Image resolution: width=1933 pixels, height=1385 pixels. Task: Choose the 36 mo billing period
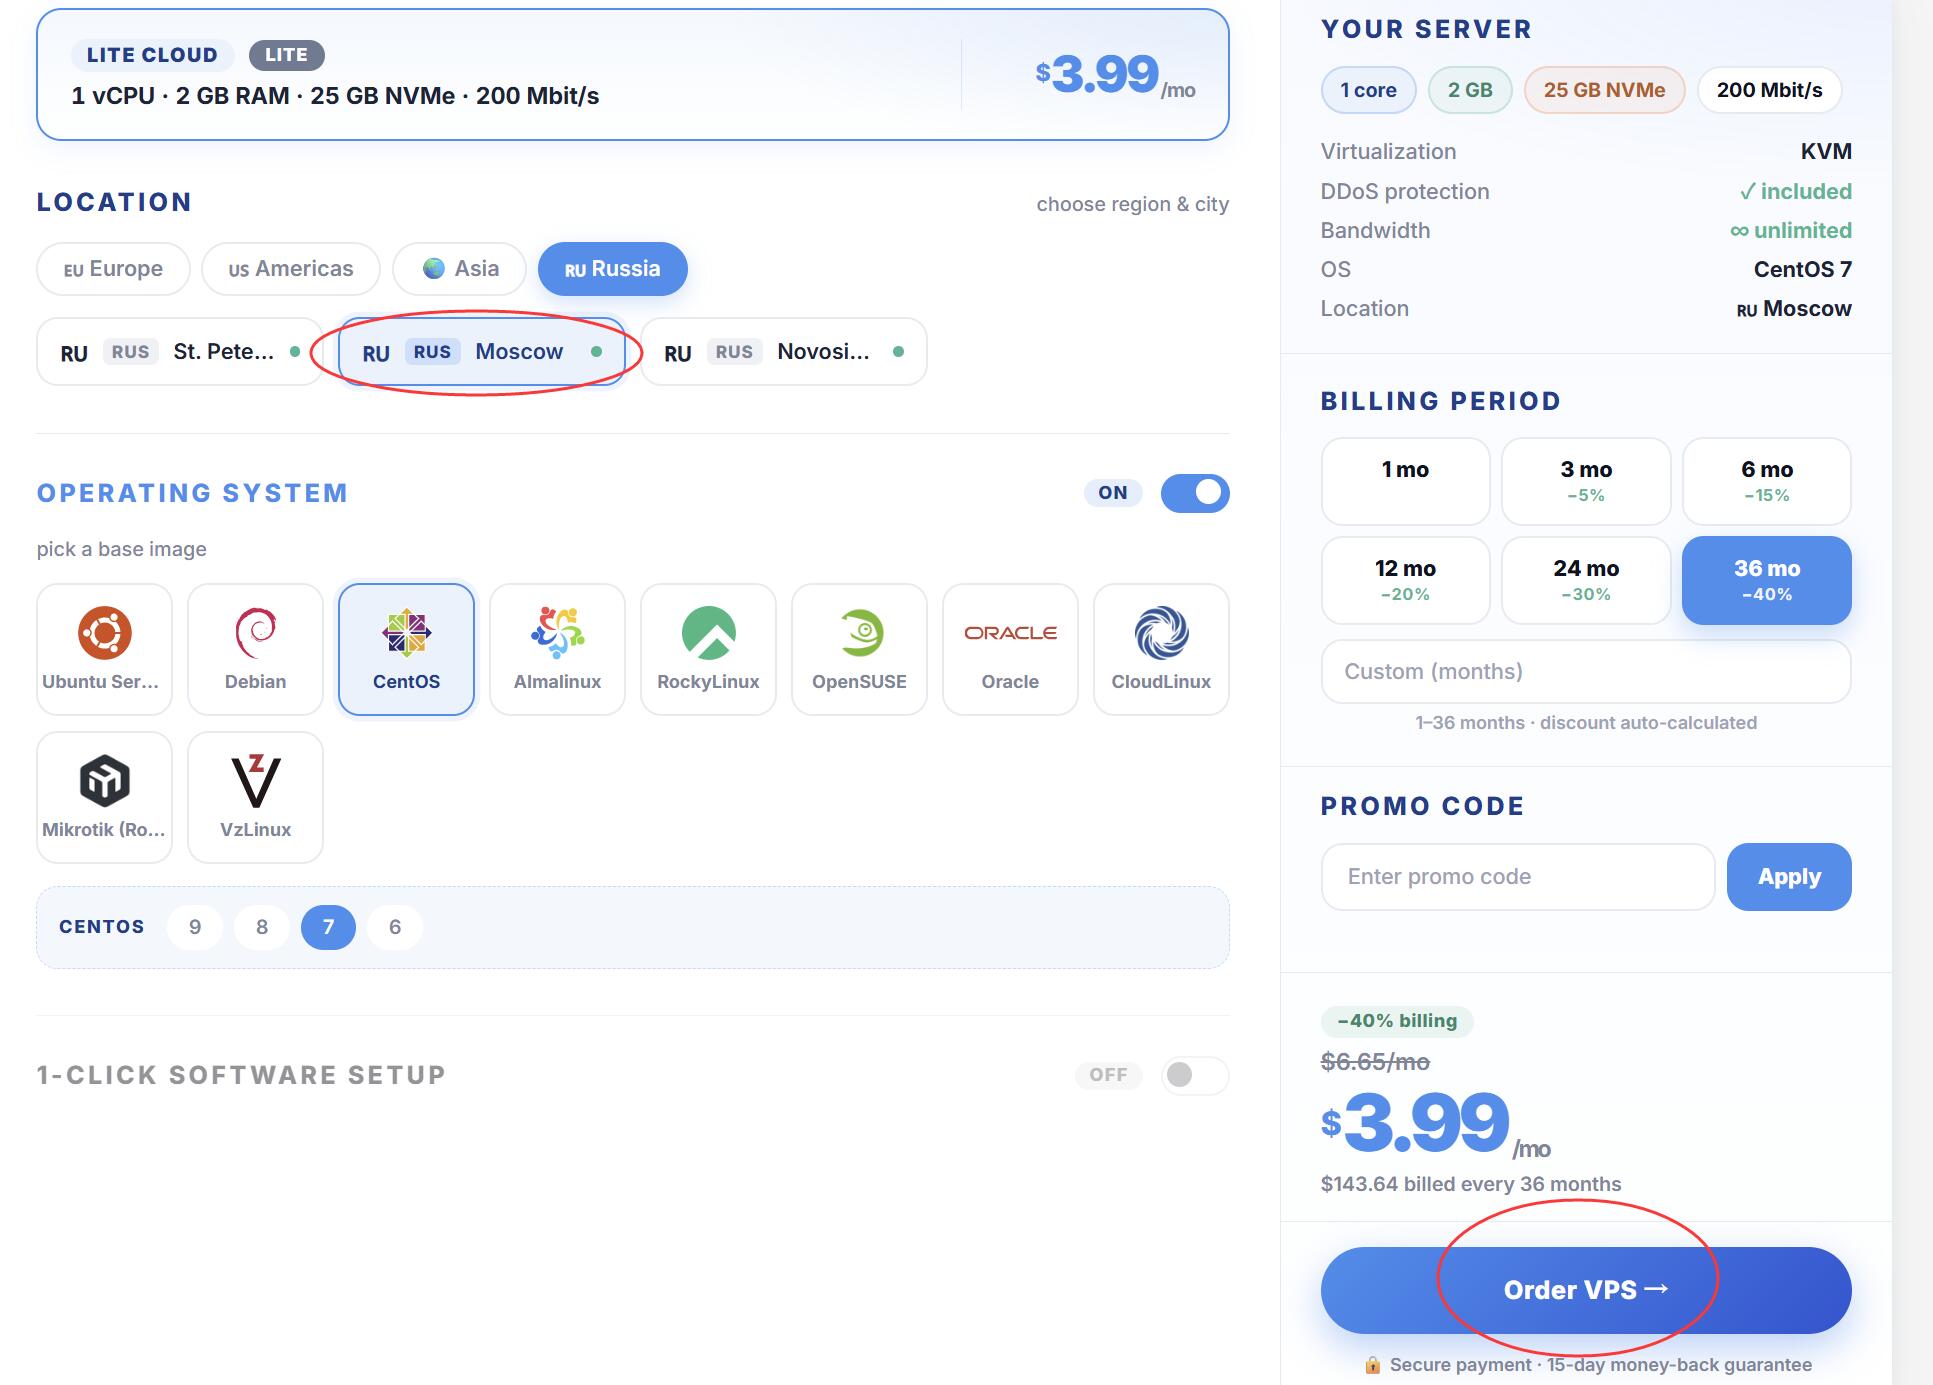[1767, 580]
